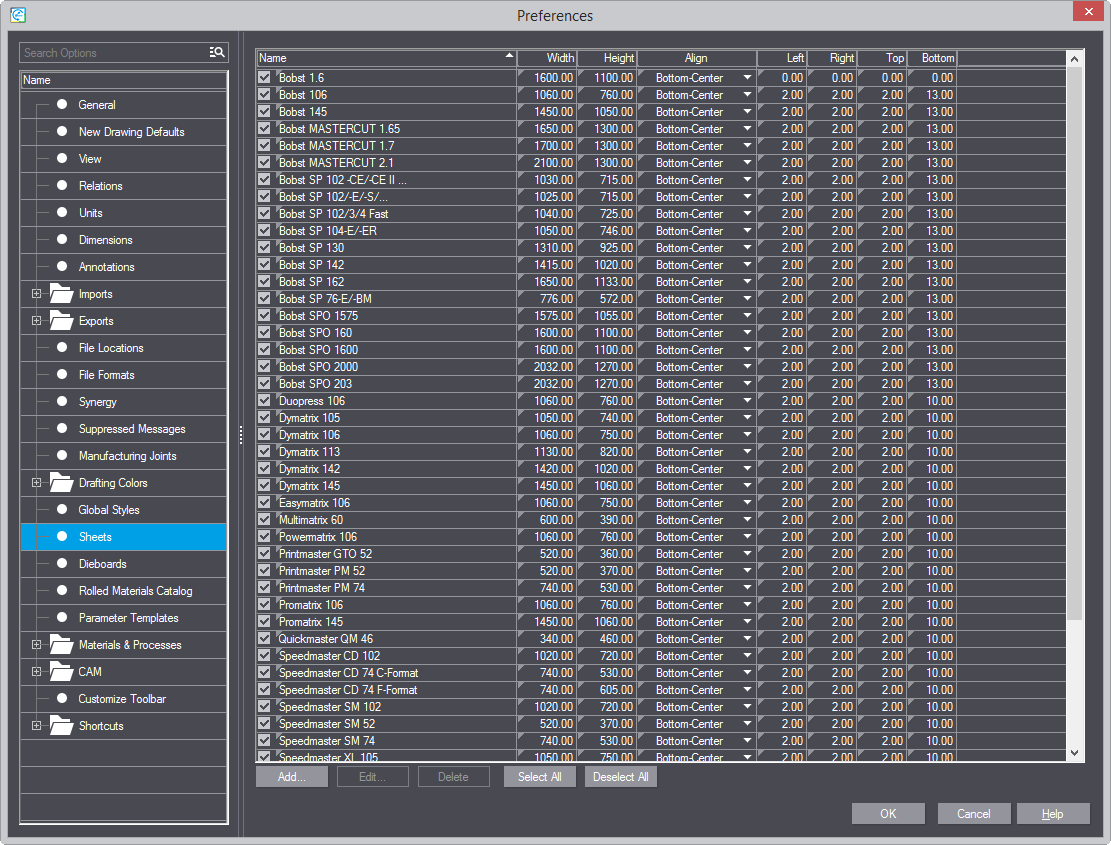Click the Bottom column header

click(x=932, y=58)
